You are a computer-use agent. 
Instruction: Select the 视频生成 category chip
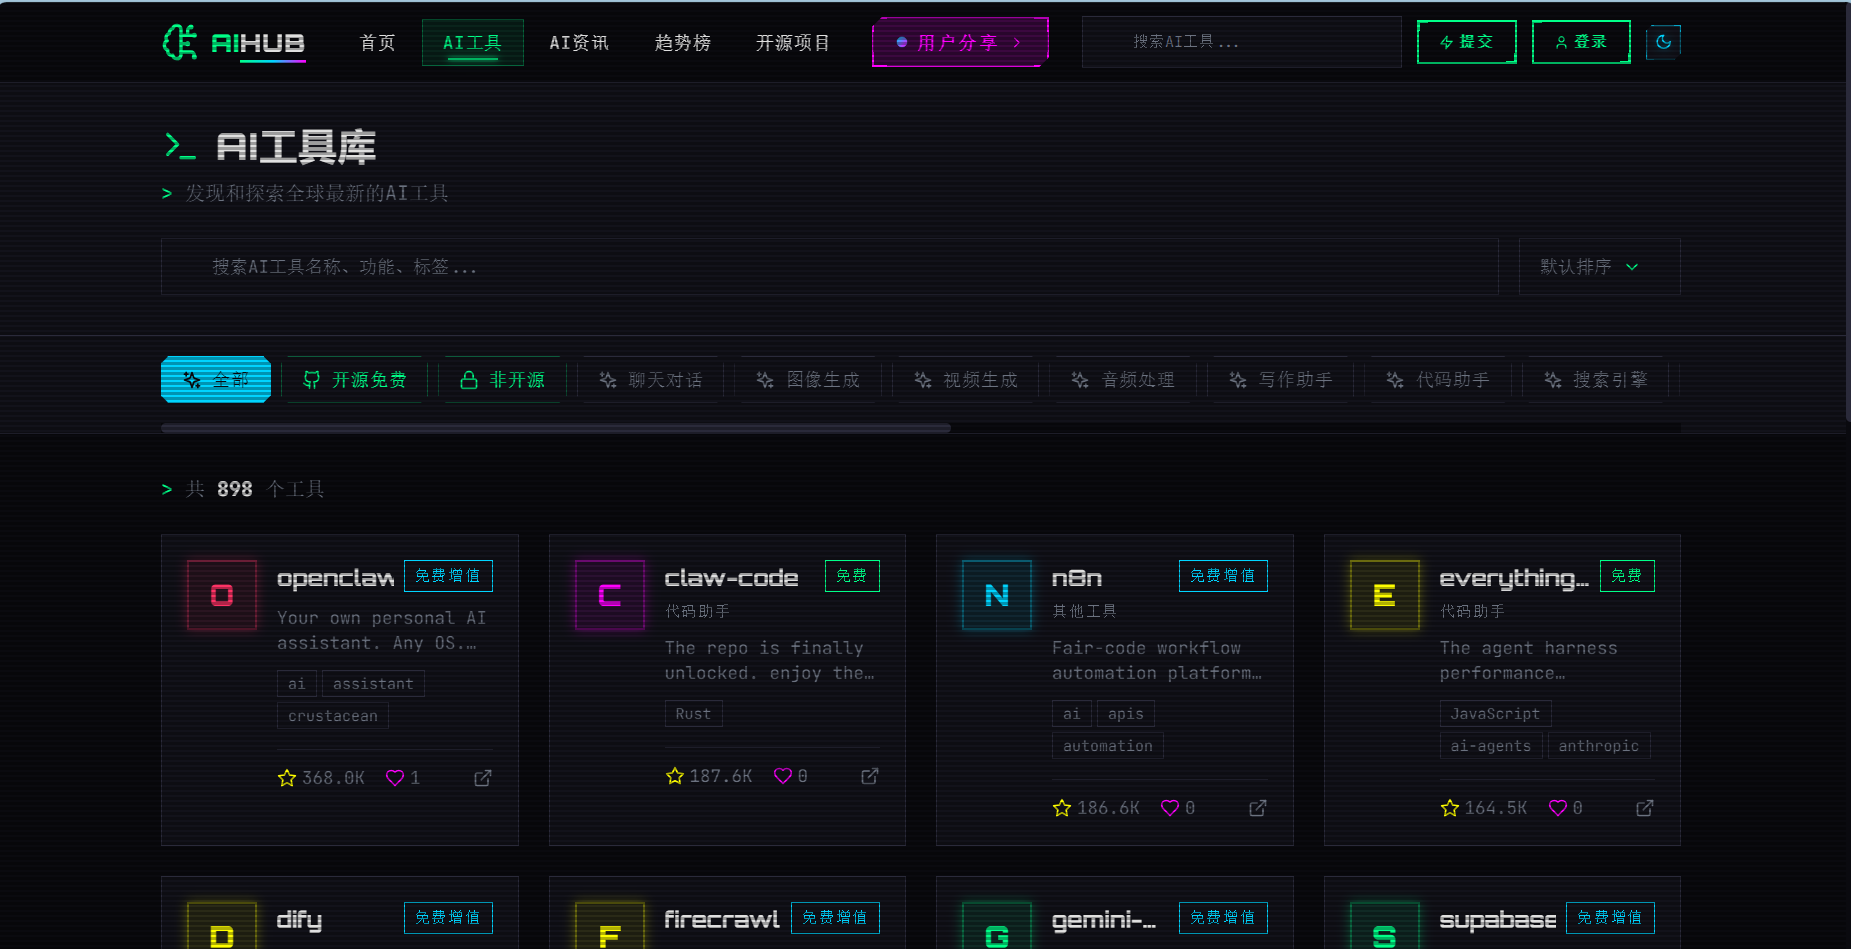966,380
